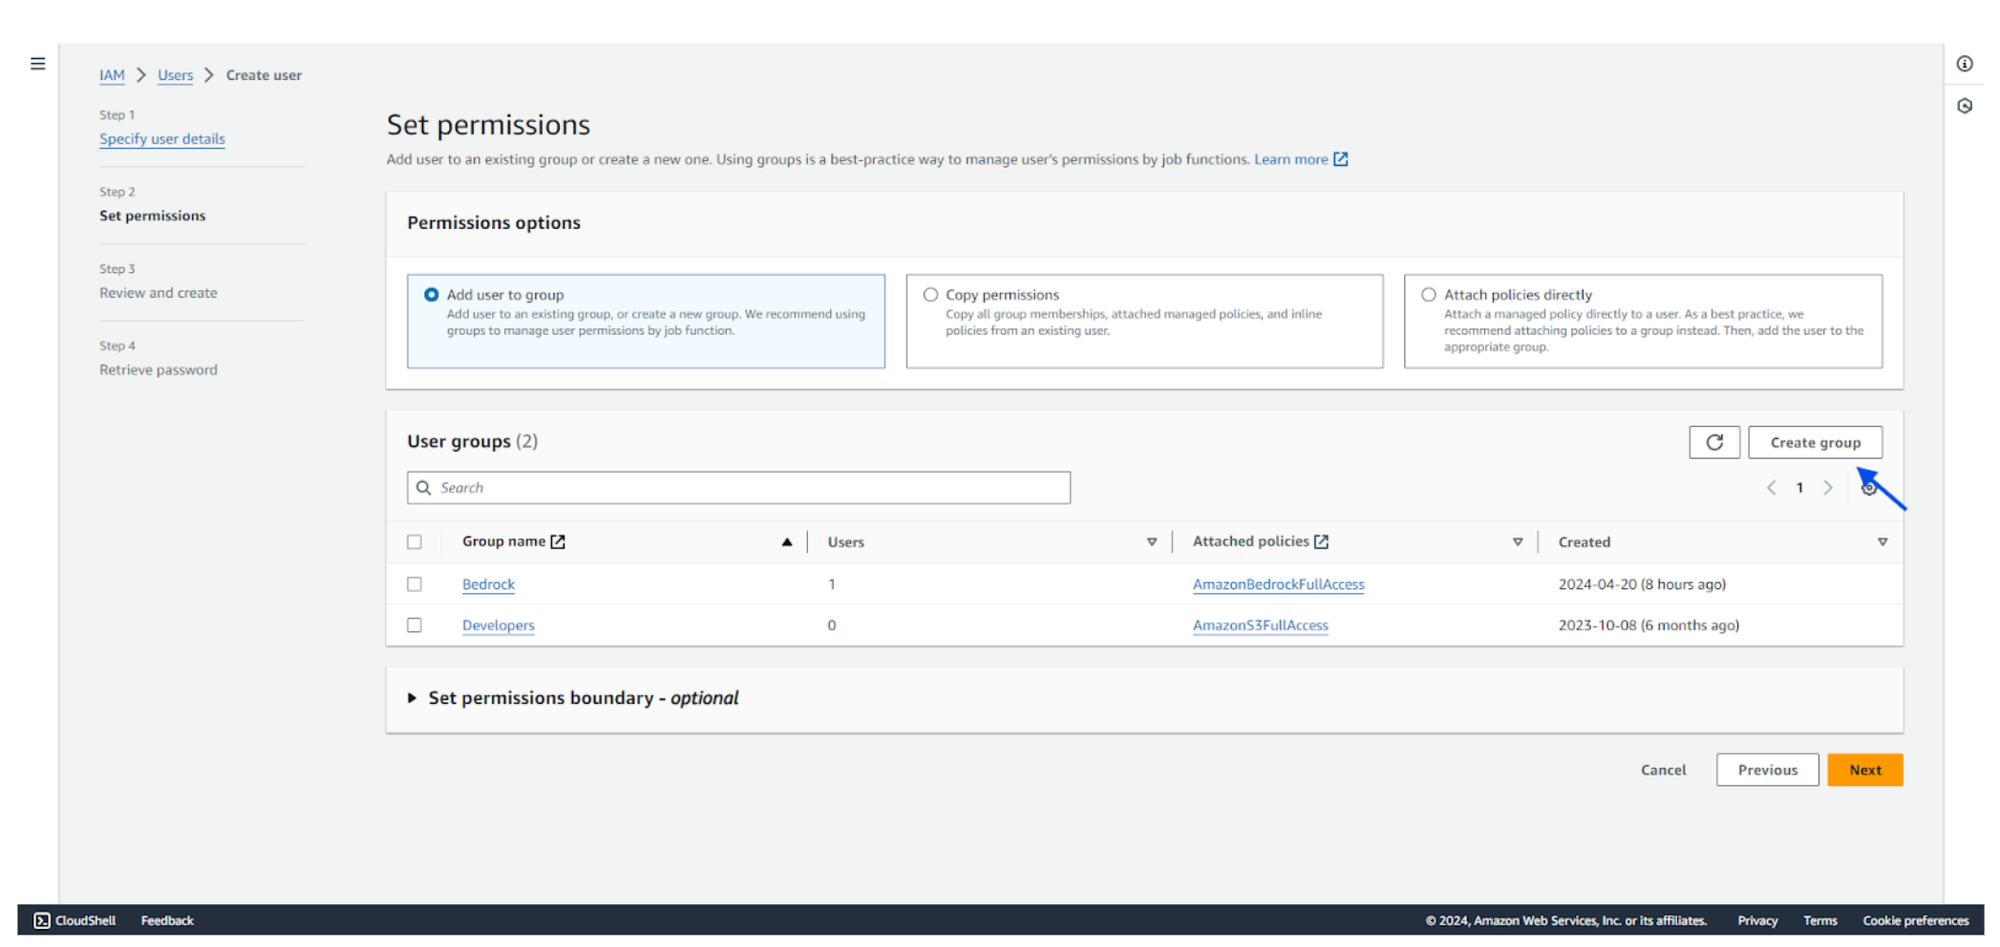Open the hamburger navigation menu
Viewport: 2000px width, 947px height.
coord(38,64)
